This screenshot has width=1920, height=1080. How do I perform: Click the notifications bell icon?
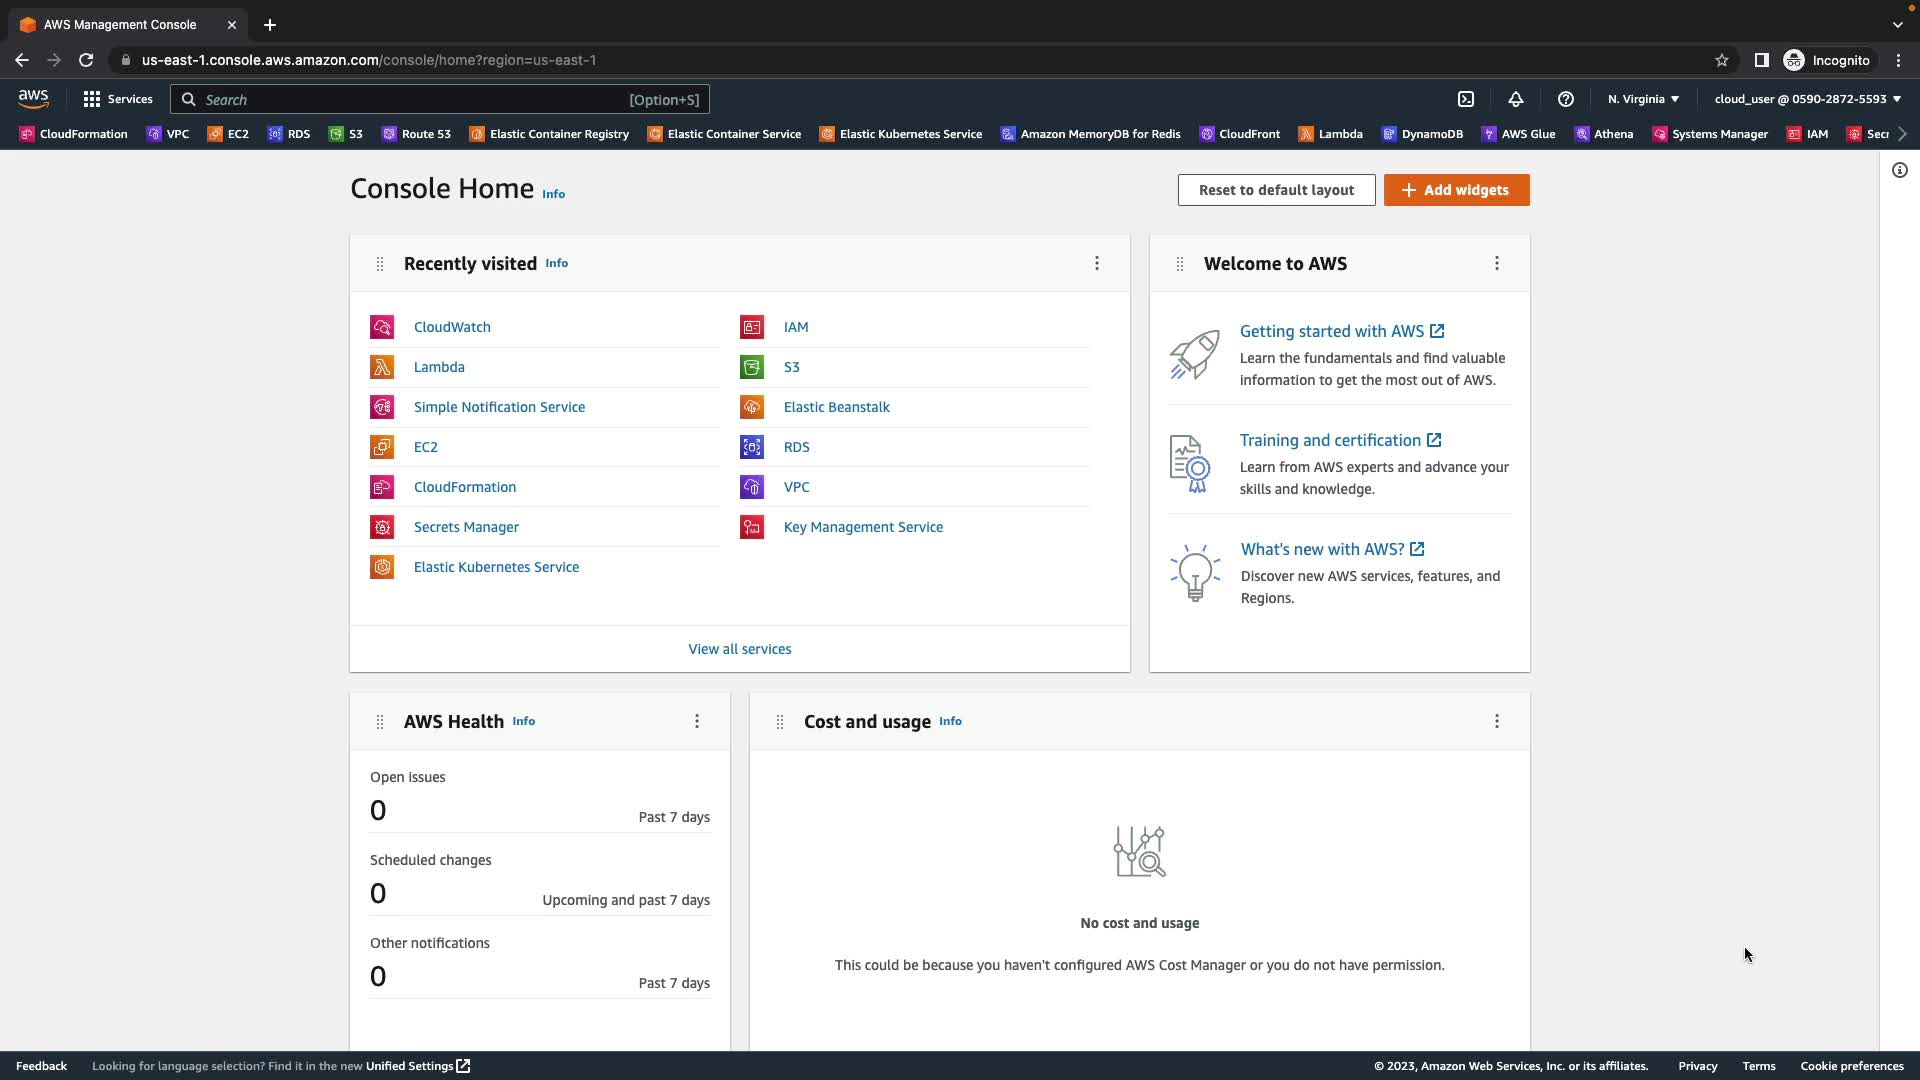point(1516,99)
